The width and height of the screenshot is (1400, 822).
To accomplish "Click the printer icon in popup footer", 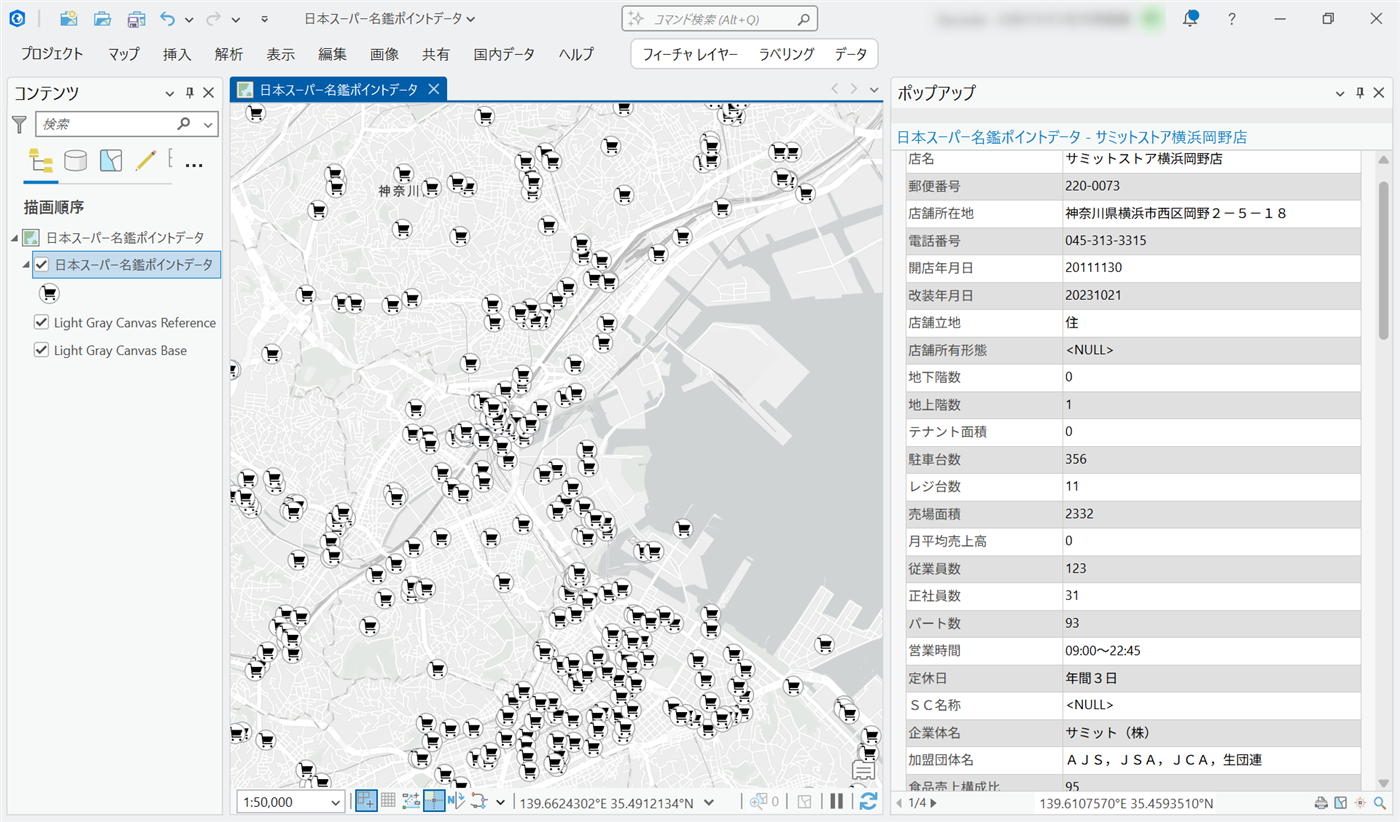I will (x=1321, y=802).
